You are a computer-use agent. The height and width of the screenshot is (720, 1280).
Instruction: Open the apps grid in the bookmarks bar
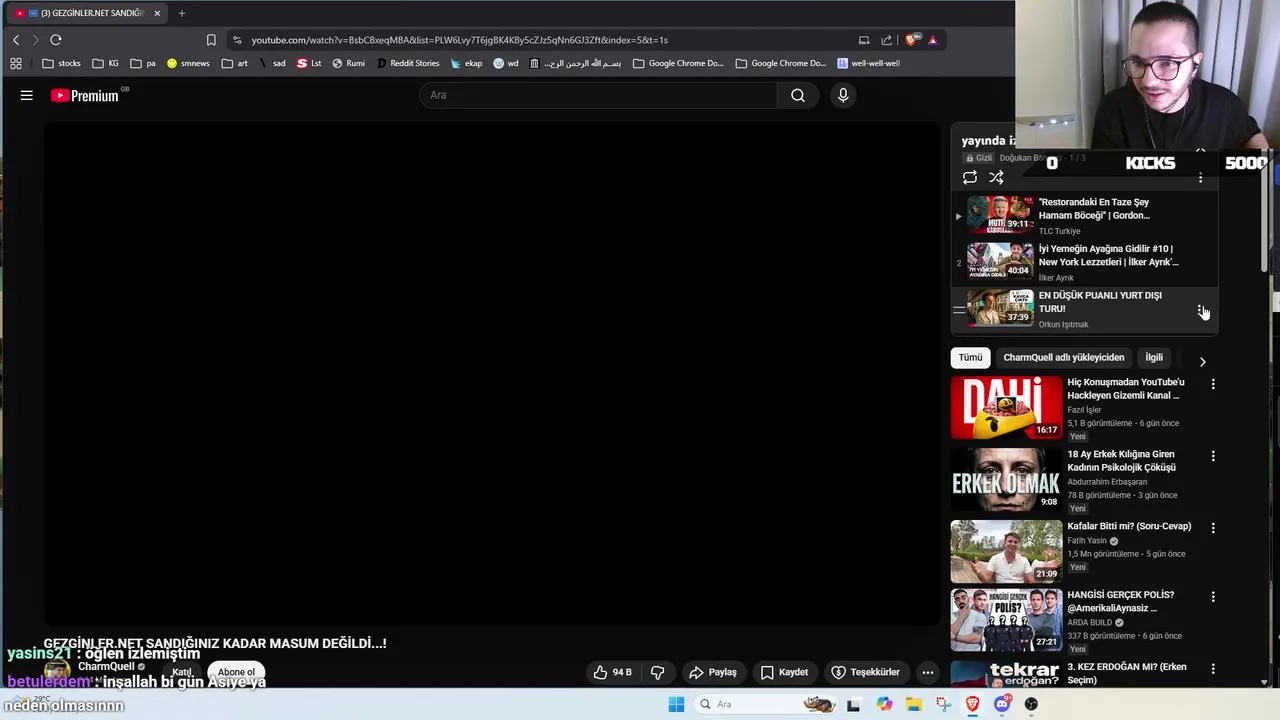tap(16, 63)
